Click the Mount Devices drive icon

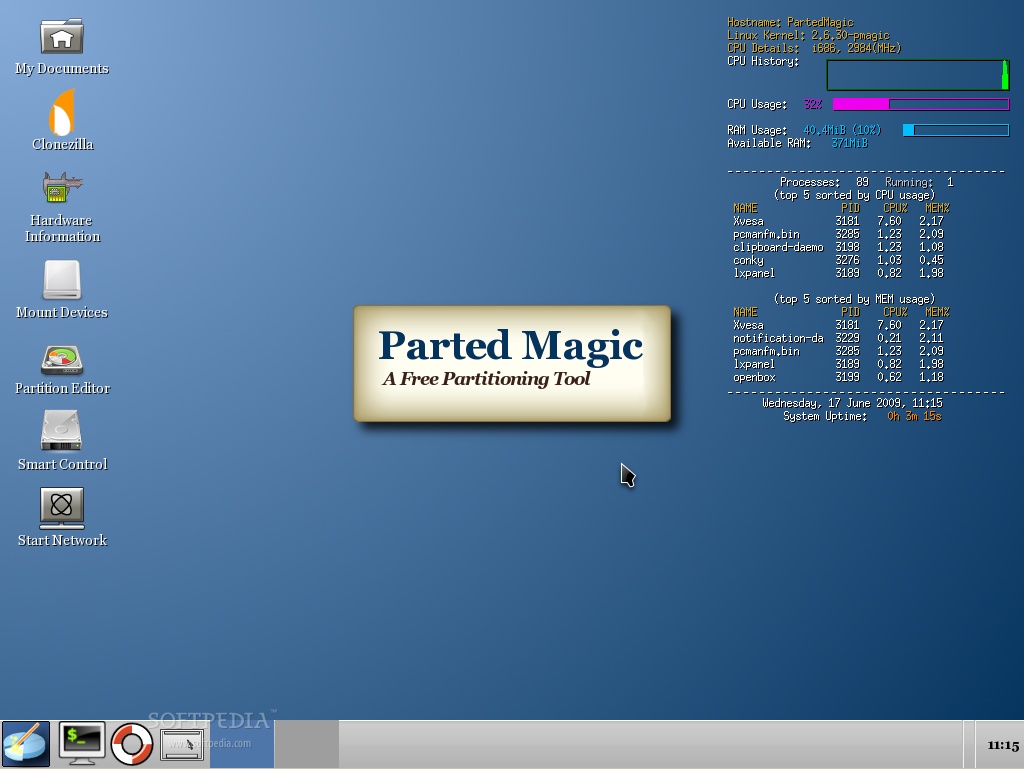click(x=62, y=280)
